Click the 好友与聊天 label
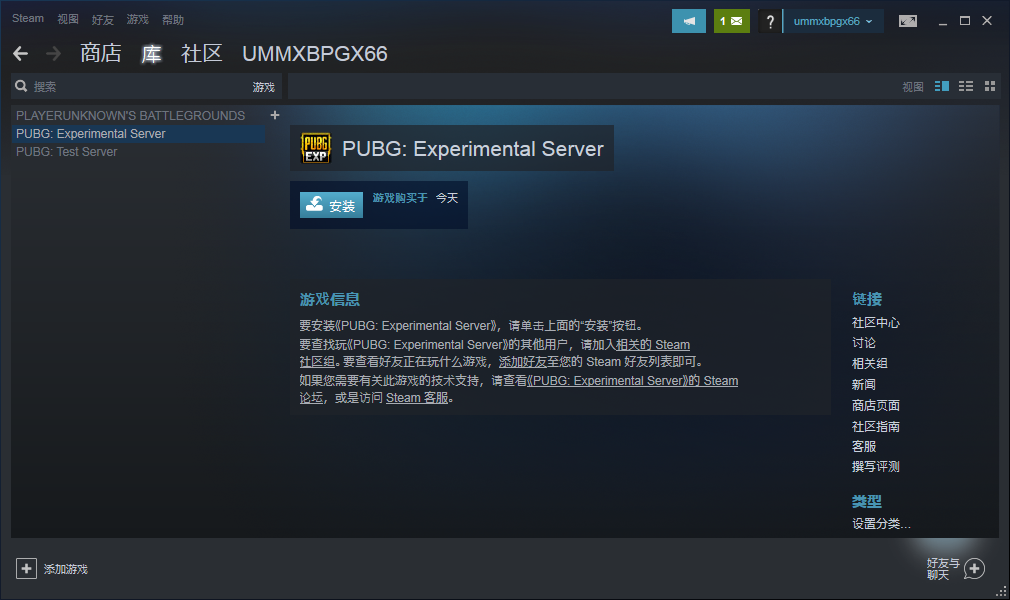The width and height of the screenshot is (1010, 600). click(943, 569)
